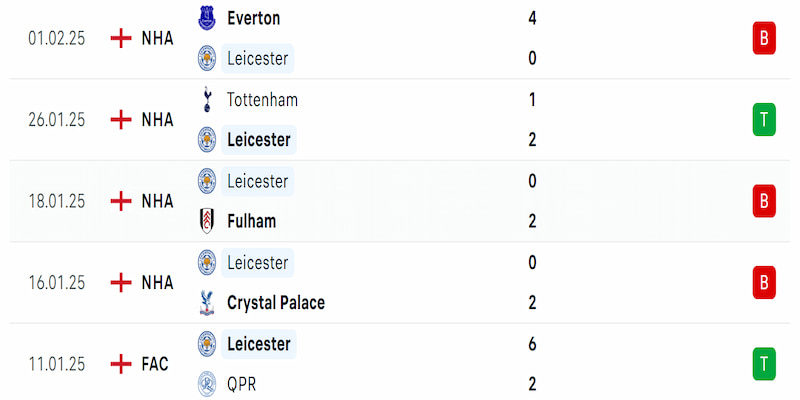The height and width of the screenshot is (400, 800).
Task: Open the Tottenham team name link
Action: coord(262,99)
